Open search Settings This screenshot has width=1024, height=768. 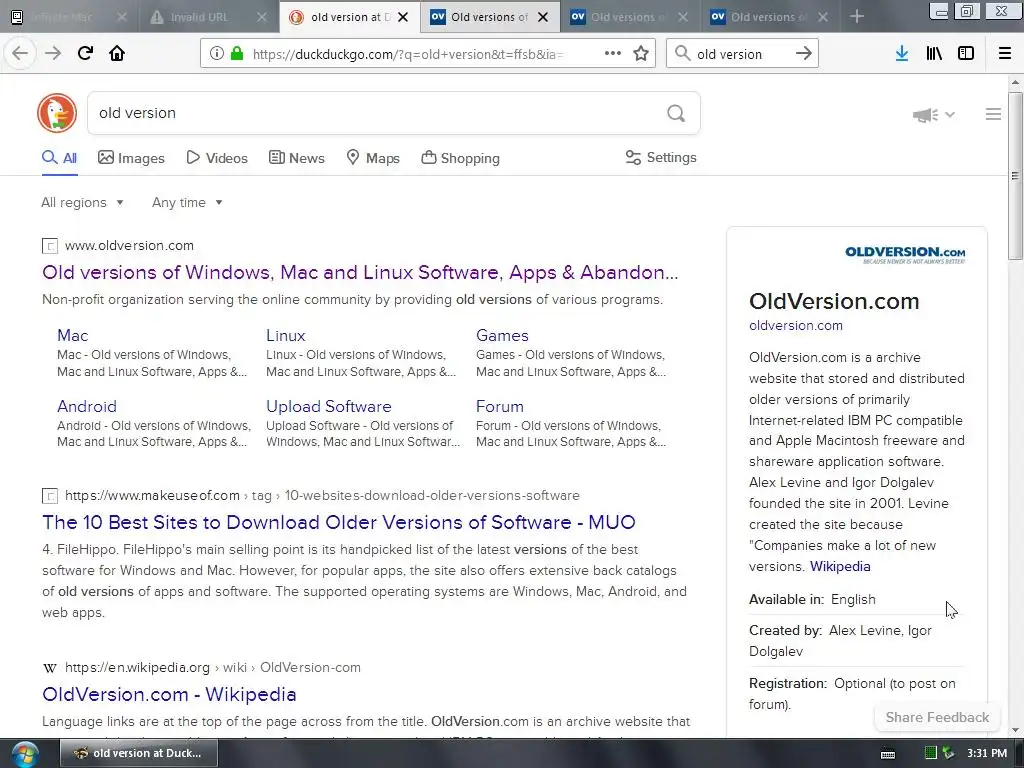pyautogui.click(x=661, y=157)
